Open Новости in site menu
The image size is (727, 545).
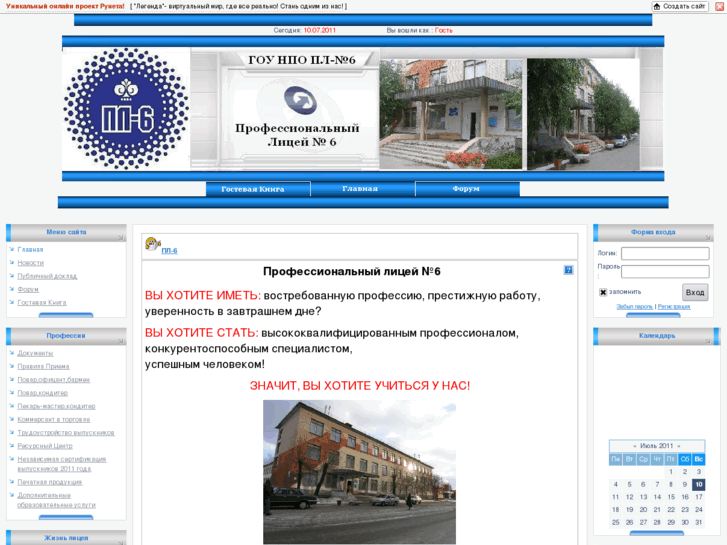tap(31, 263)
